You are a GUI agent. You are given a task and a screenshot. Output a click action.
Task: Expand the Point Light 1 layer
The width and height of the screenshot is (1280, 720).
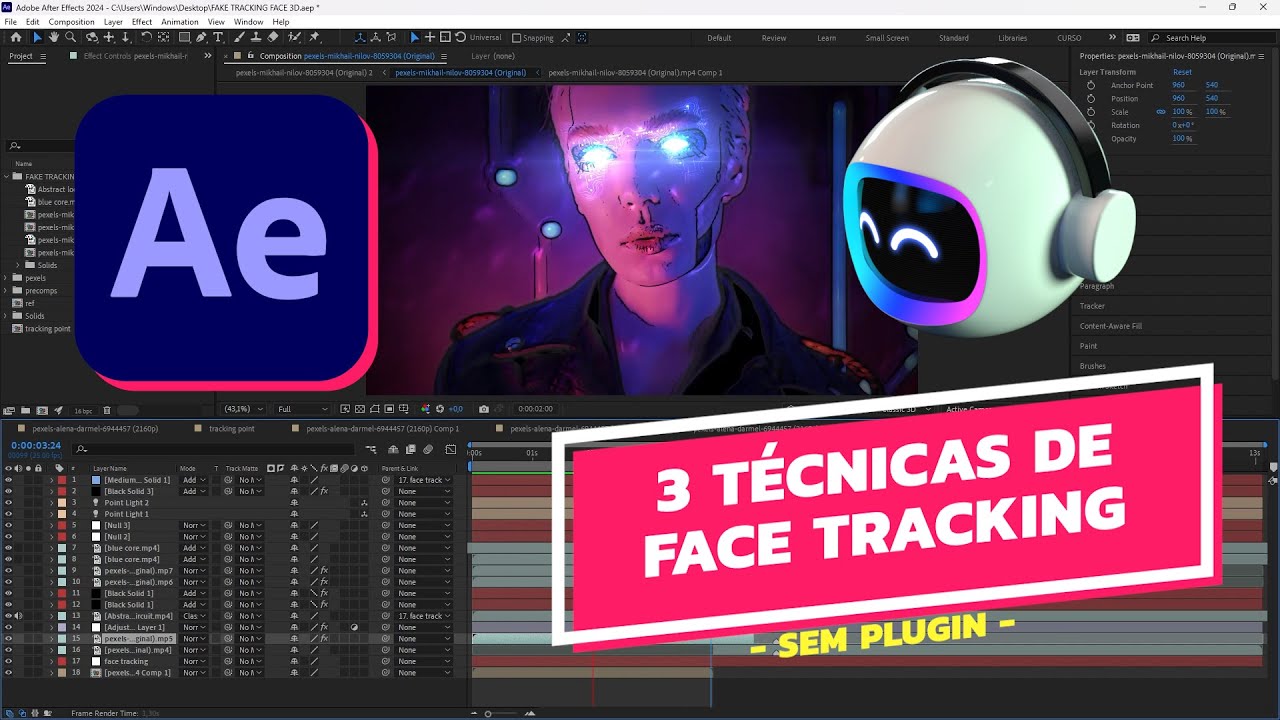click(51, 514)
